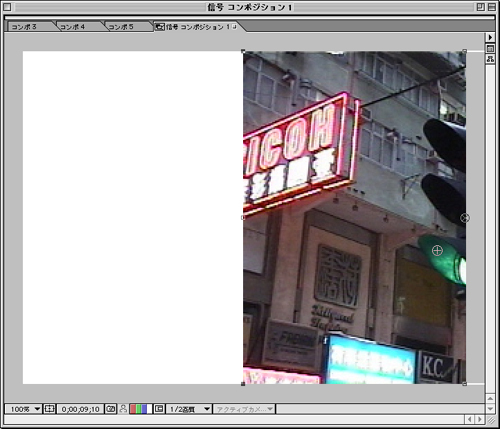Toggle the title-action safe zones icon
The height and width of the screenshot is (429, 500).
pyautogui.click(x=49, y=409)
